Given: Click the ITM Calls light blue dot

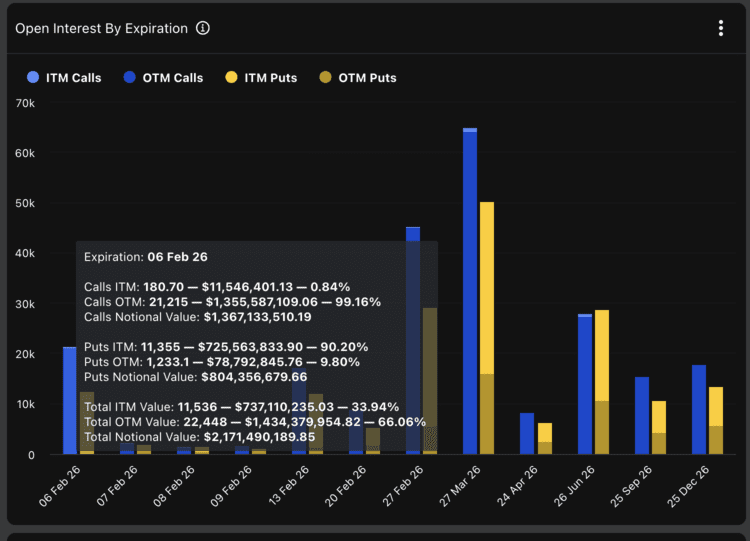Looking at the screenshot, I should tap(33, 78).
